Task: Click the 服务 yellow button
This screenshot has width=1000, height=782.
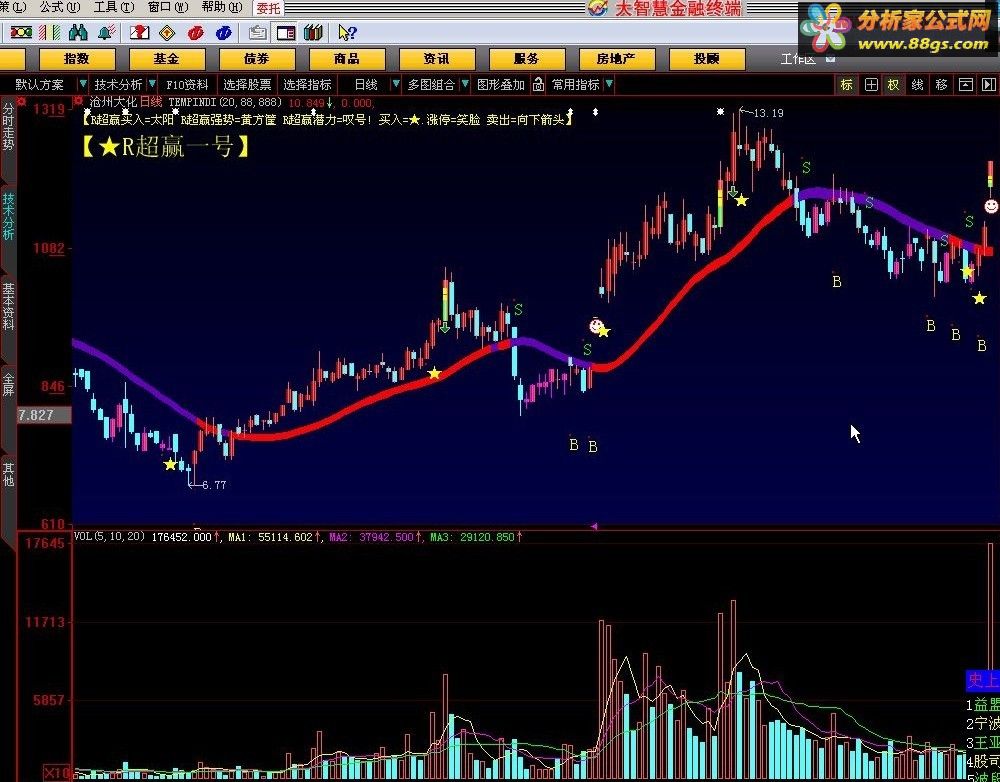Action: (527, 59)
